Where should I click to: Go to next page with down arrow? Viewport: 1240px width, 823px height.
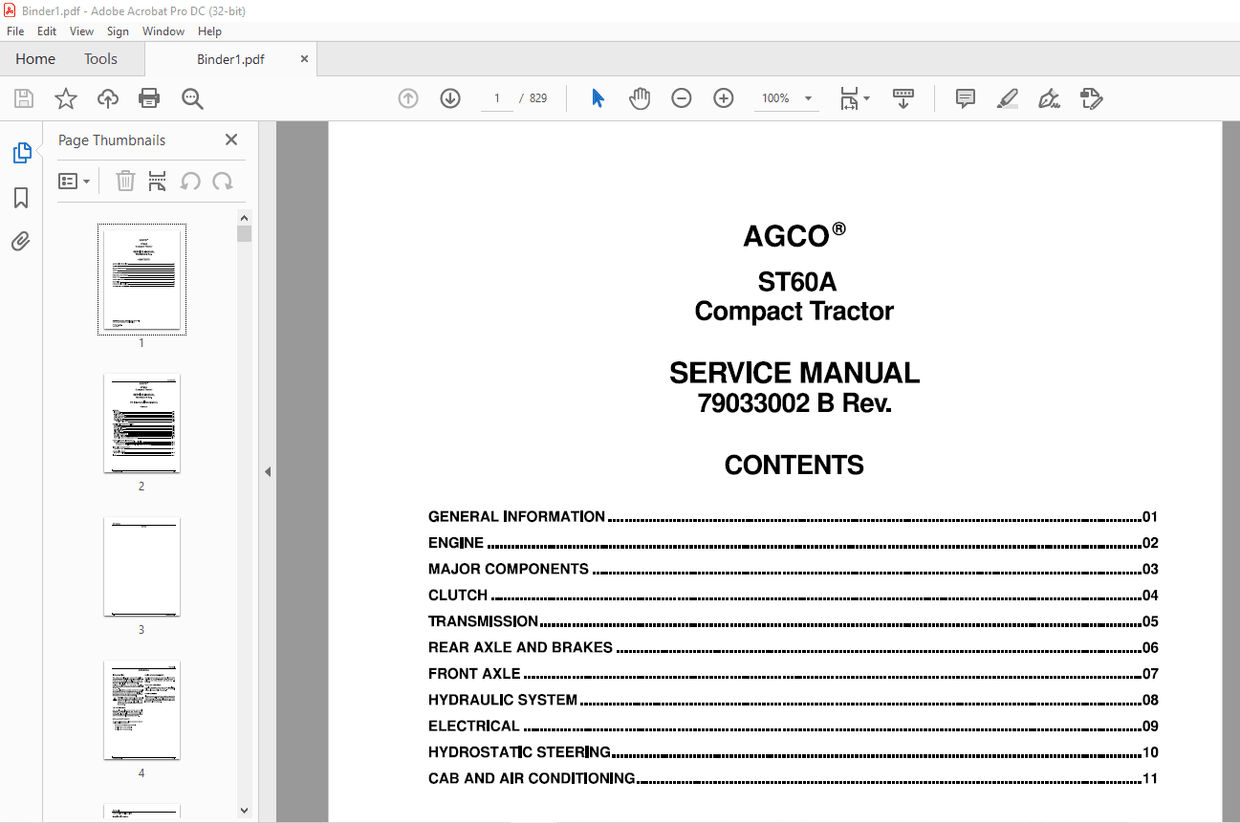click(450, 98)
